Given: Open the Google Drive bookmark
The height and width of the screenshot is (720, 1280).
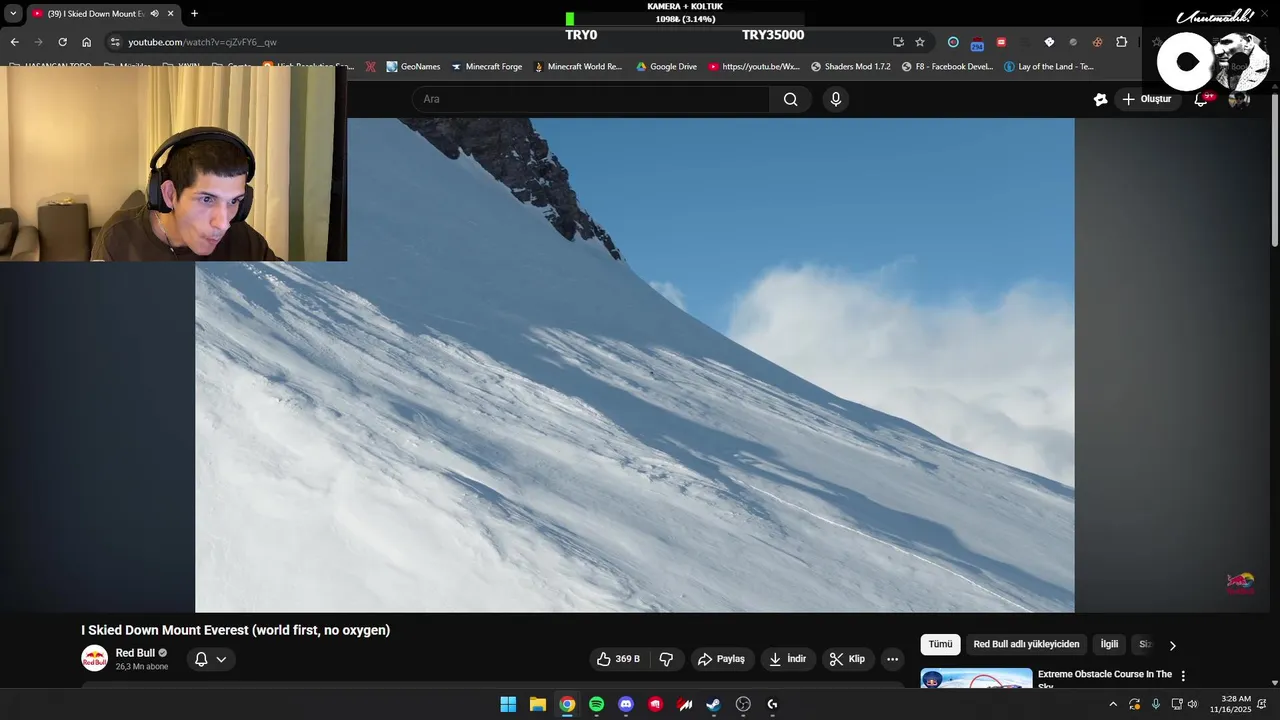Looking at the screenshot, I should click(666, 67).
